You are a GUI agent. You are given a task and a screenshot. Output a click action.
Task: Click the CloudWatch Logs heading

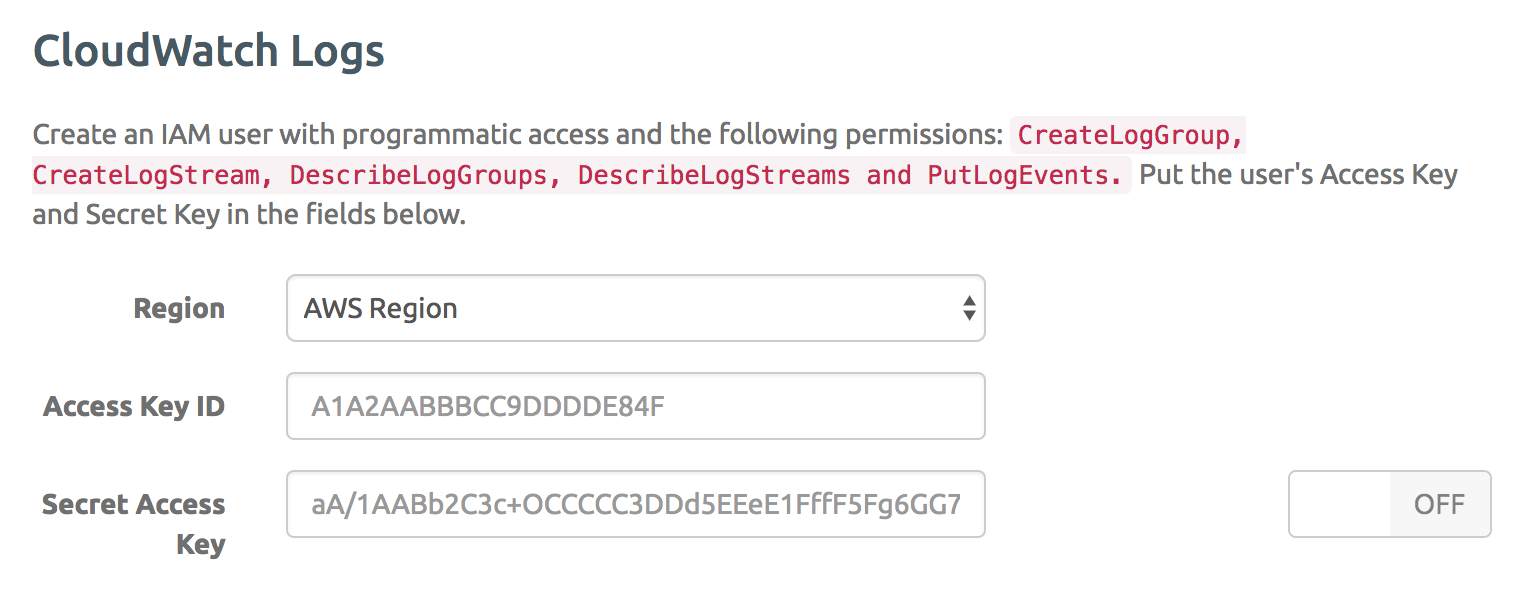pyautogui.click(x=209, y=49)
